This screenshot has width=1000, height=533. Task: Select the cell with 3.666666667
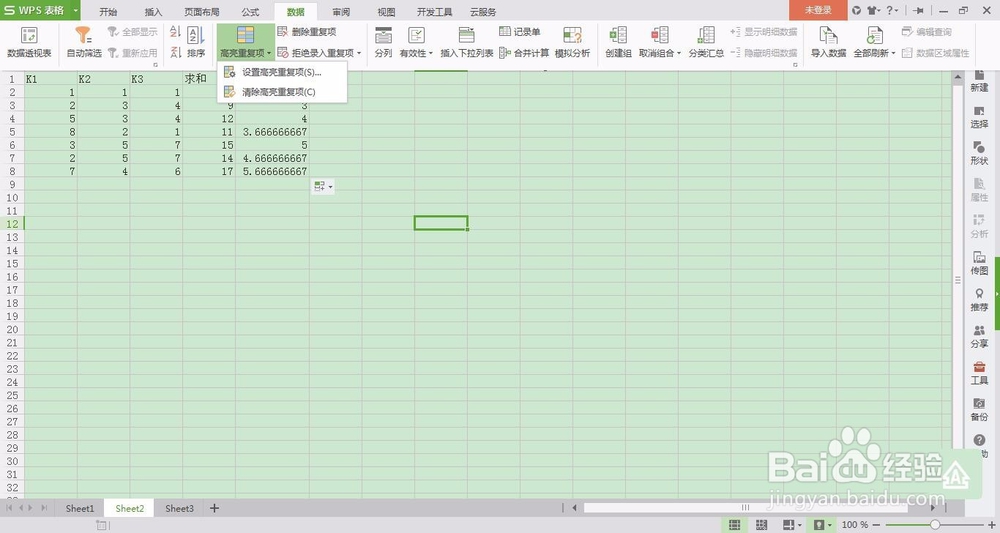pos(272,132)
